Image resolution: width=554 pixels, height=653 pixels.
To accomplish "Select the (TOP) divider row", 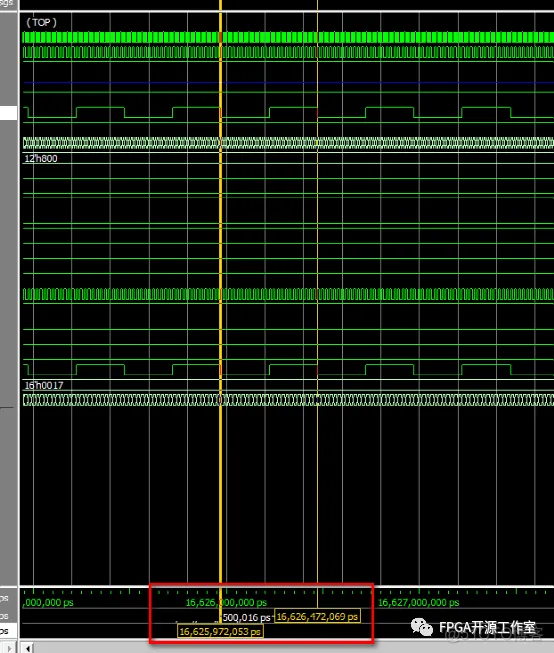I will 288,22.
